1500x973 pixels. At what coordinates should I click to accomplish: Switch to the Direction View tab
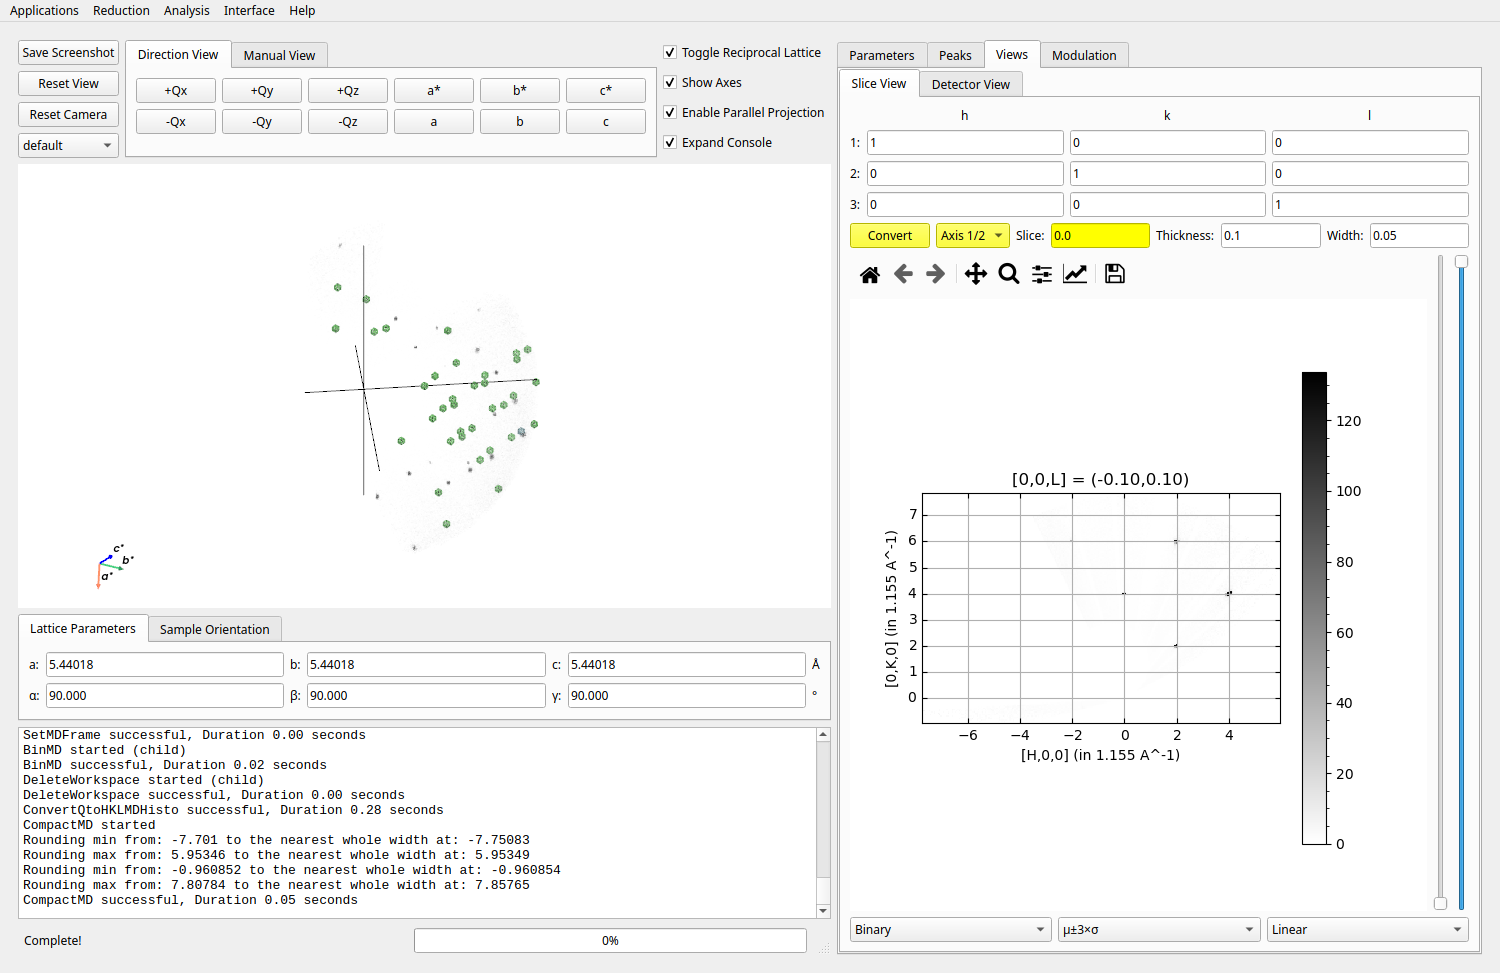point(178,54)
